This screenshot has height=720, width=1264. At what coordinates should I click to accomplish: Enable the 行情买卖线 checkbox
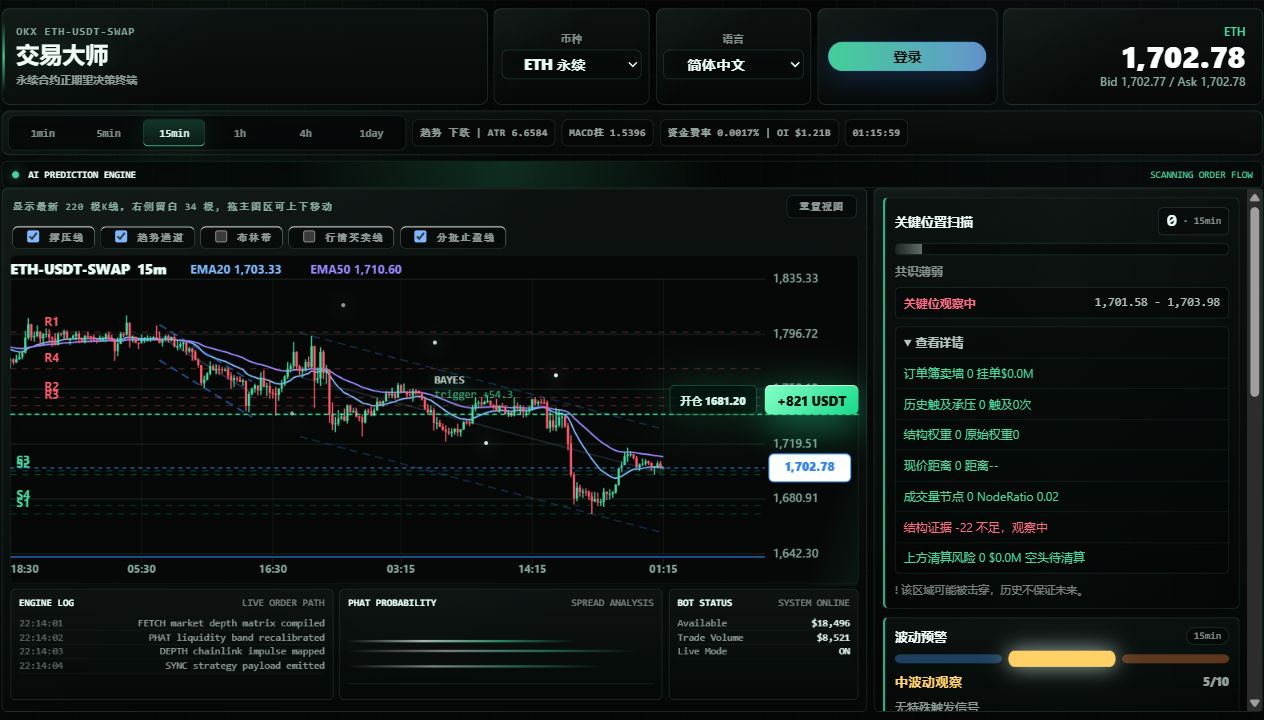pyautogui.click(x=309, y=237)
